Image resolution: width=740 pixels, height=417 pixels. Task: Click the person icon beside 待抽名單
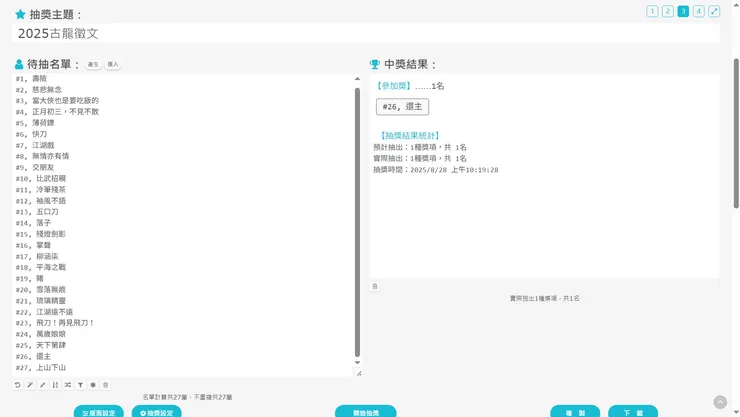coord(19,64)
